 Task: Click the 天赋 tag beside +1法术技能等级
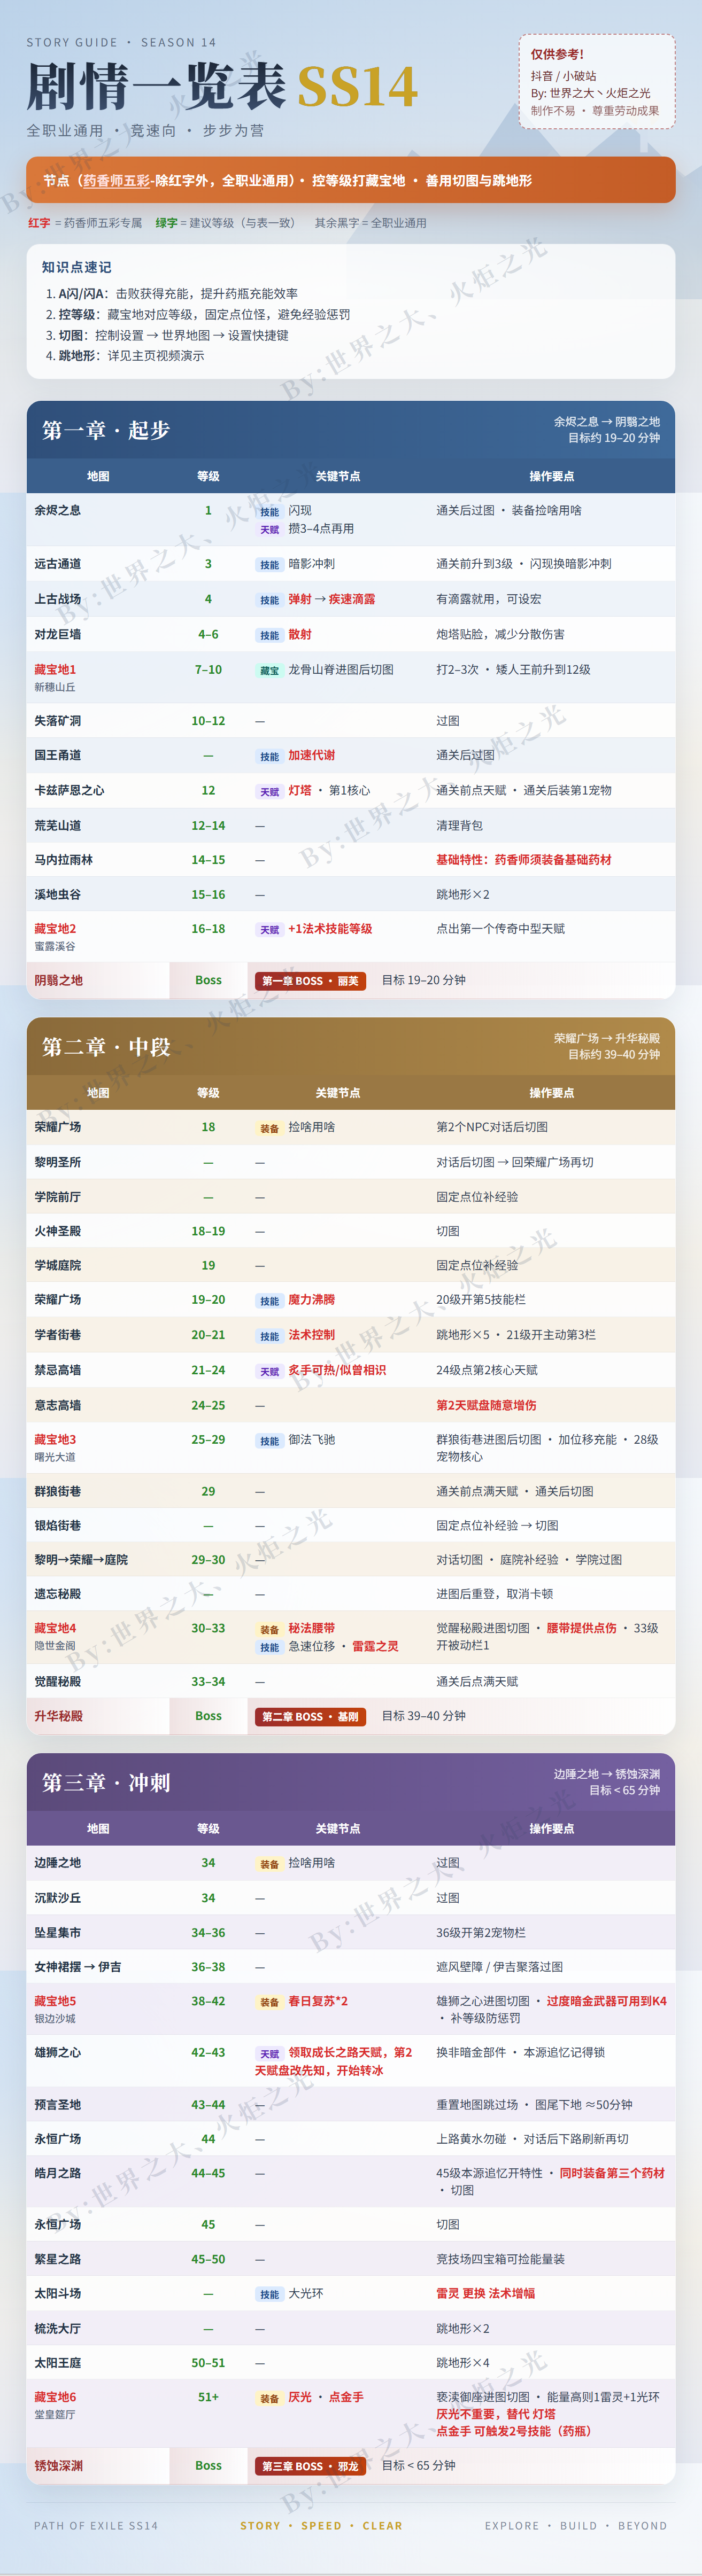pyautogui.click(x=270, y=930)
